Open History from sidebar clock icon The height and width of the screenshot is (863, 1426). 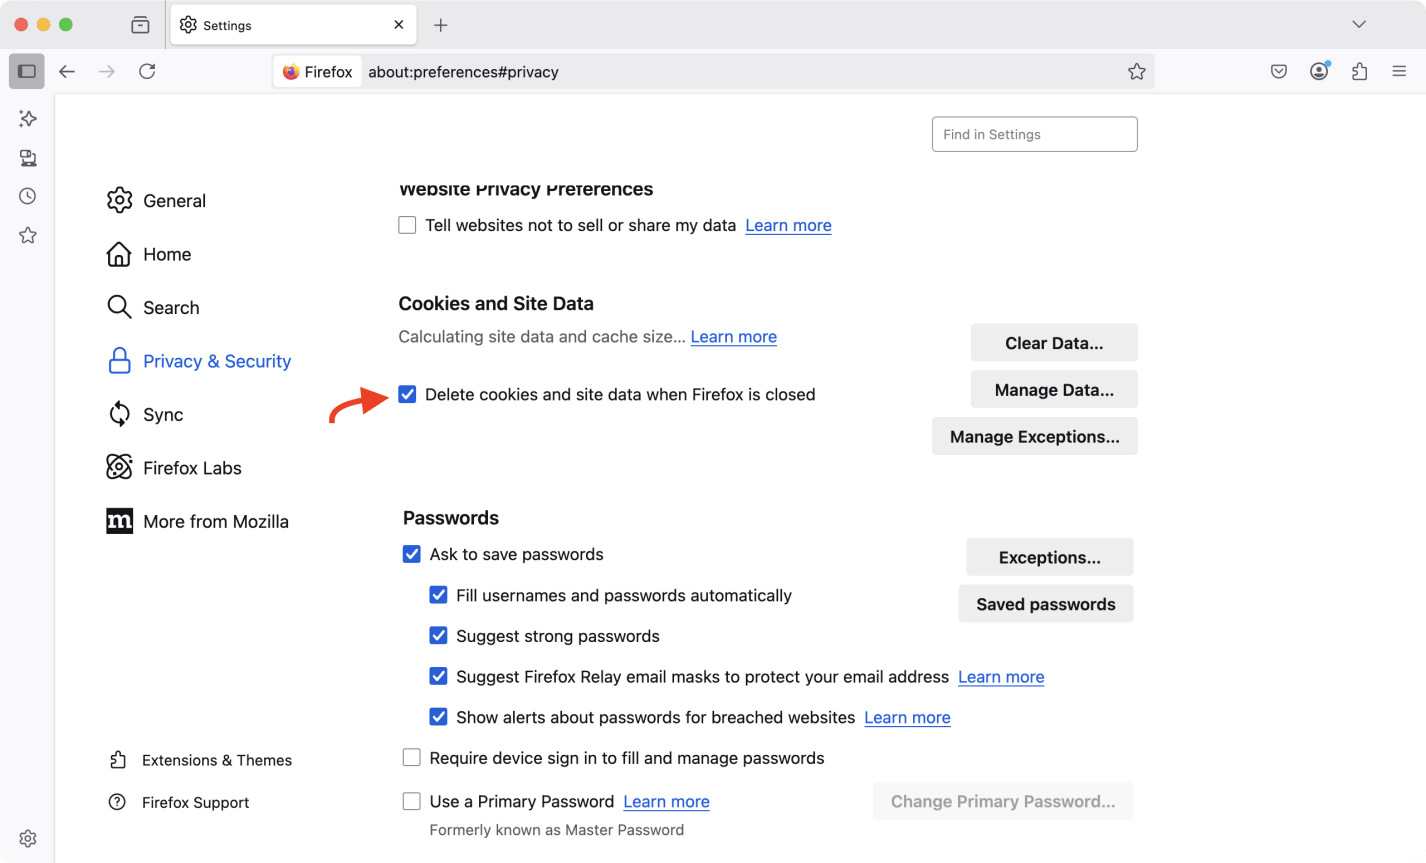[28, 196]
